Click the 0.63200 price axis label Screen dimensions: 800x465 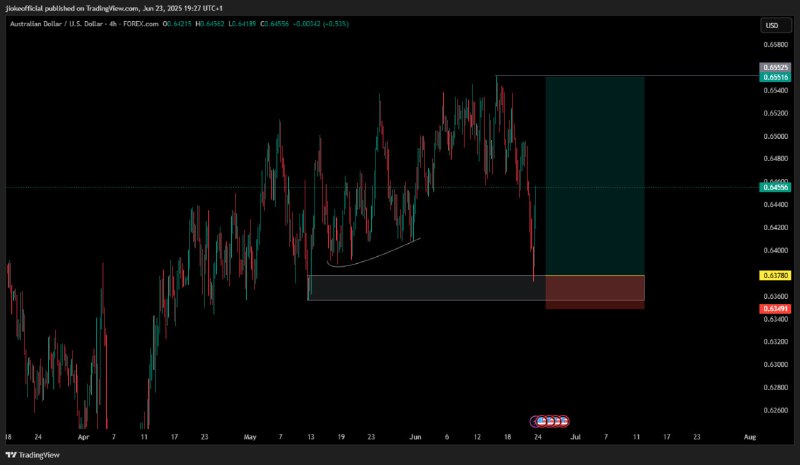click(x=776, y=341)
